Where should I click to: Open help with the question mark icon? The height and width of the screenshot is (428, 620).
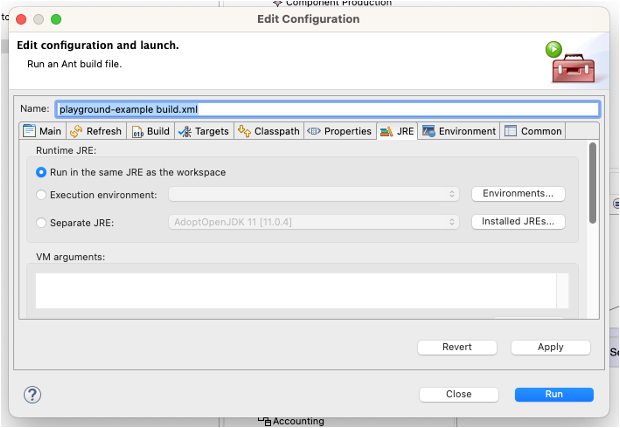pyautogui.click(x=32, y=395)
